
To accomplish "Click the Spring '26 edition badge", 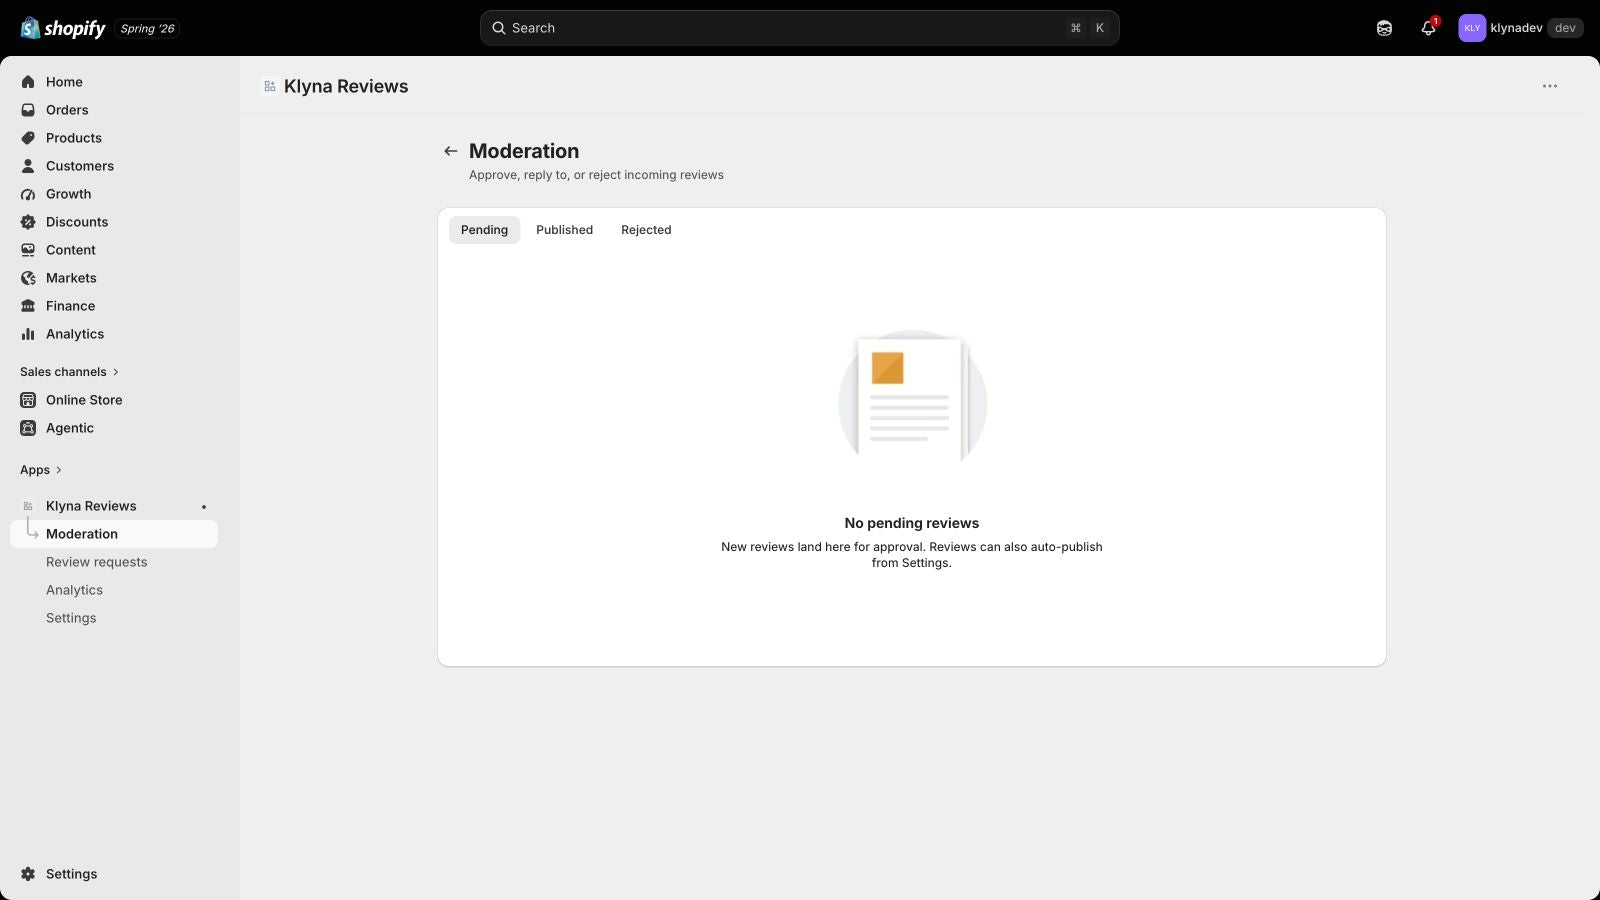I will click(147, 28).
